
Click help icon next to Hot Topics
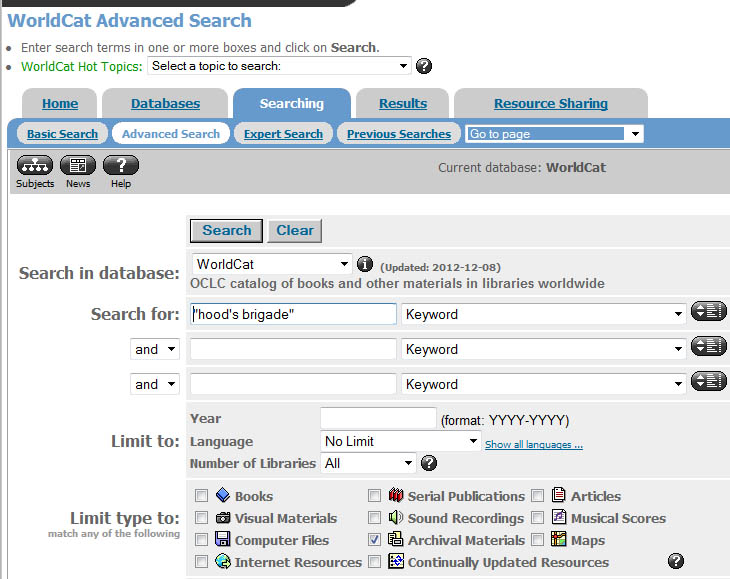(x=424, y=66)
